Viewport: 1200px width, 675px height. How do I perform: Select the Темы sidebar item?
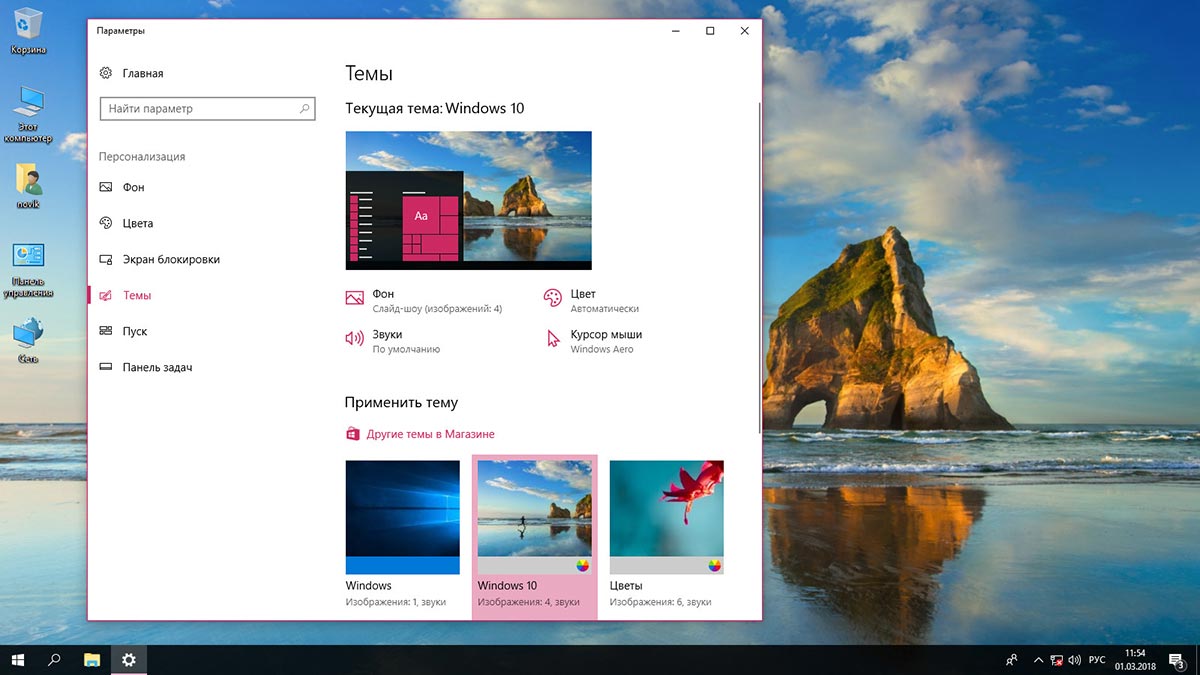[137, 295]
